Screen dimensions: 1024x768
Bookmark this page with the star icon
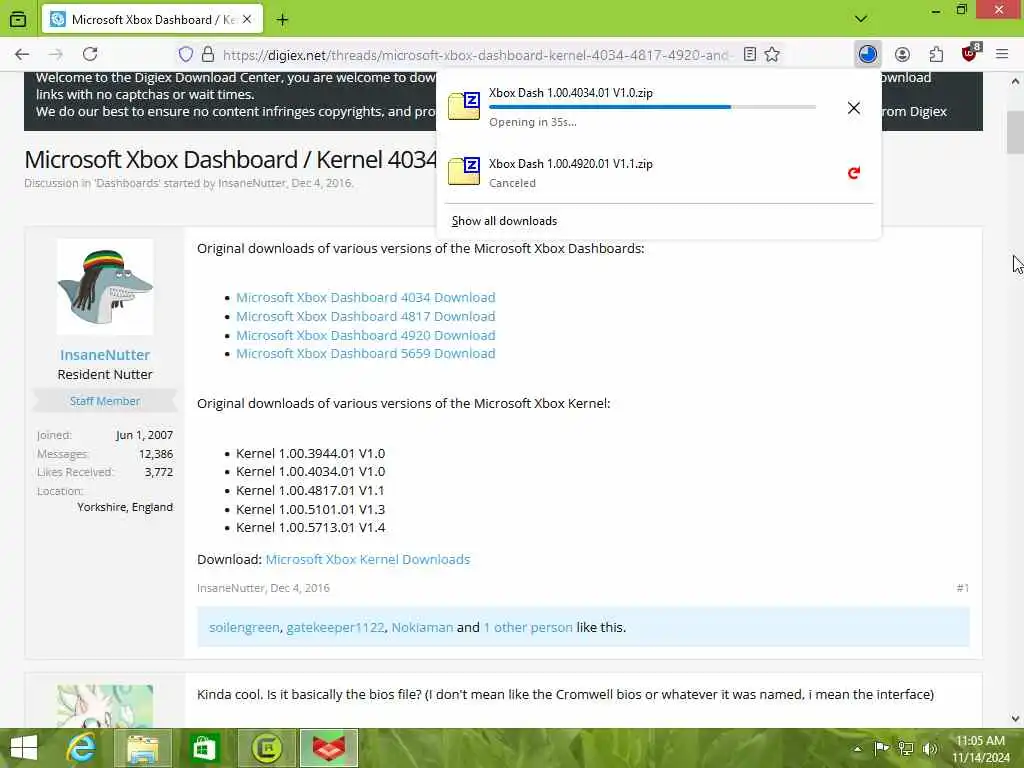pyautogui.click(x=772, y=55)
